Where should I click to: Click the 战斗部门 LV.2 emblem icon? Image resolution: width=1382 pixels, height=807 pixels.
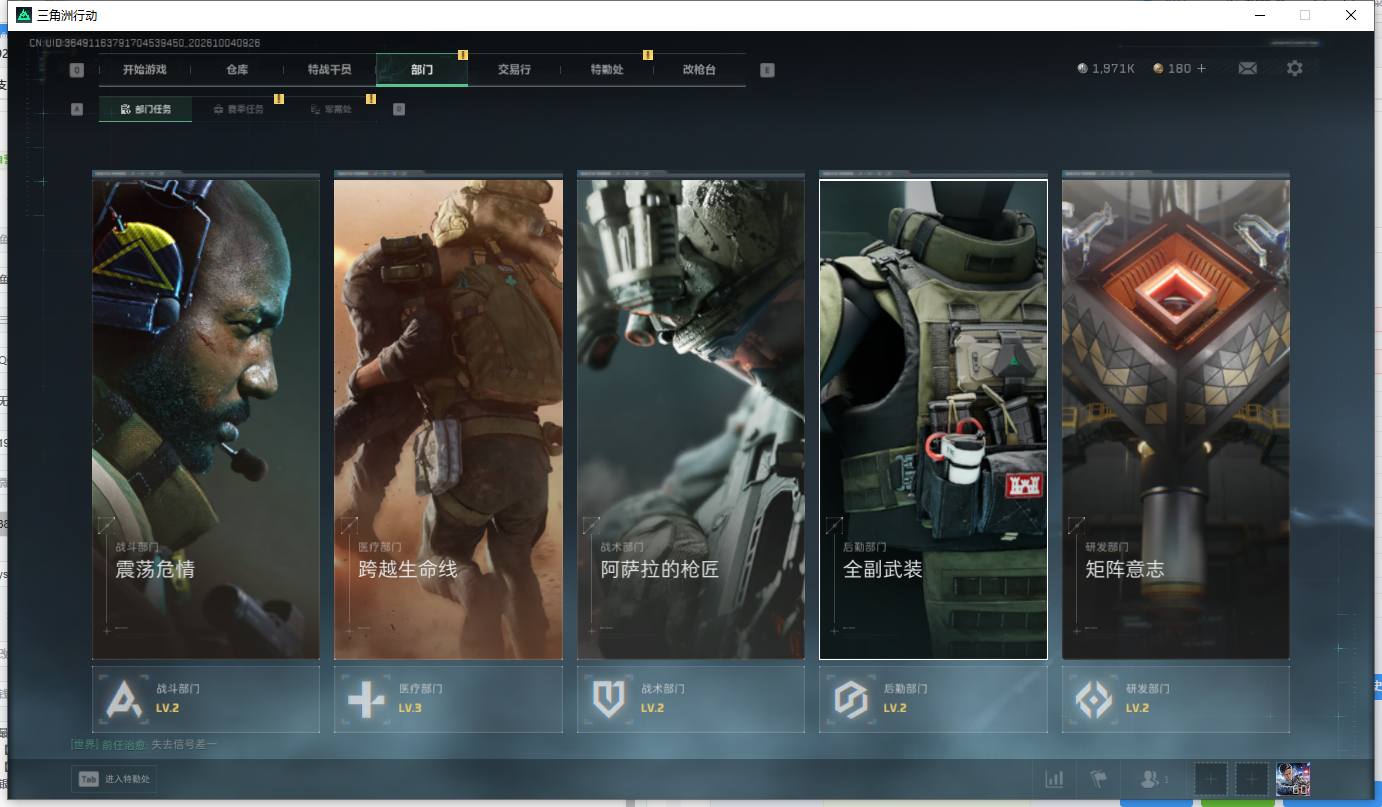125,700
